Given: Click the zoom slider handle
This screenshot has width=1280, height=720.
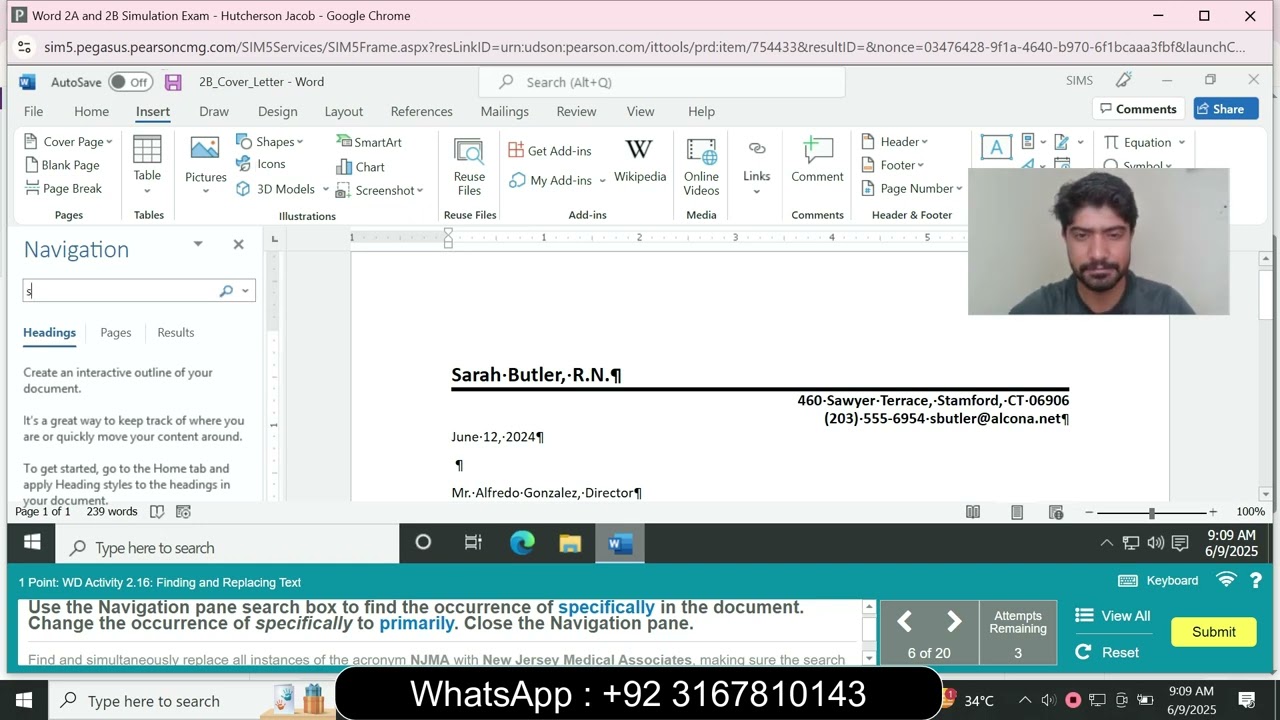Looking at the screenshot, I should tap(1152, 512).
